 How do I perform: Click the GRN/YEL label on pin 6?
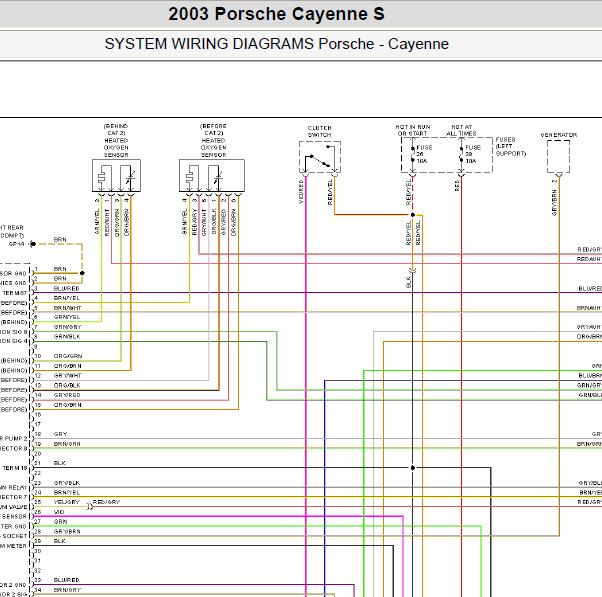[67, 317]
